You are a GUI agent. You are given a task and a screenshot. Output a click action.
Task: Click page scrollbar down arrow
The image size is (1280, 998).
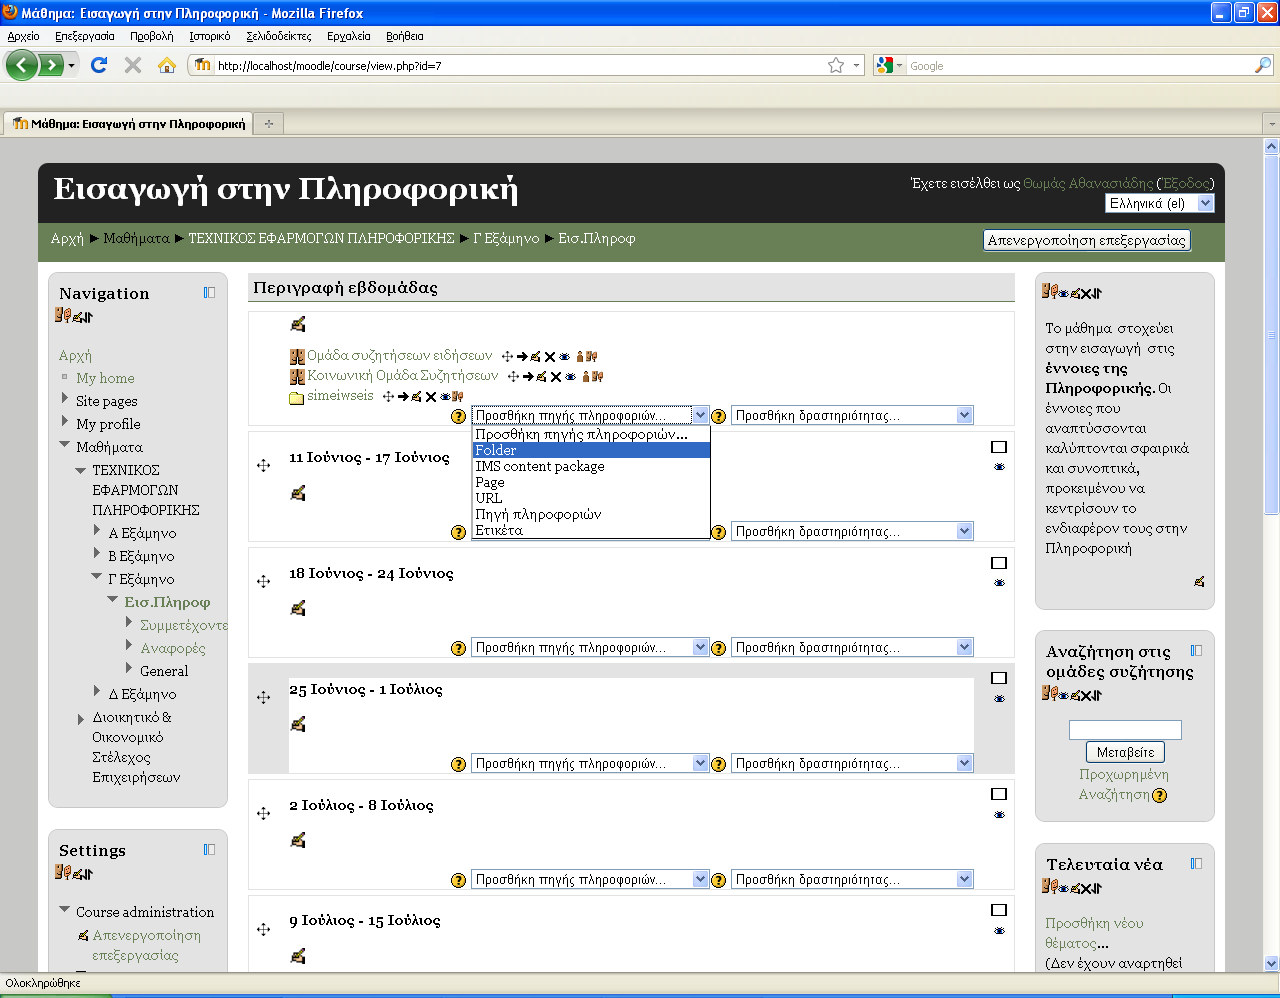(x=1271, y=964)
